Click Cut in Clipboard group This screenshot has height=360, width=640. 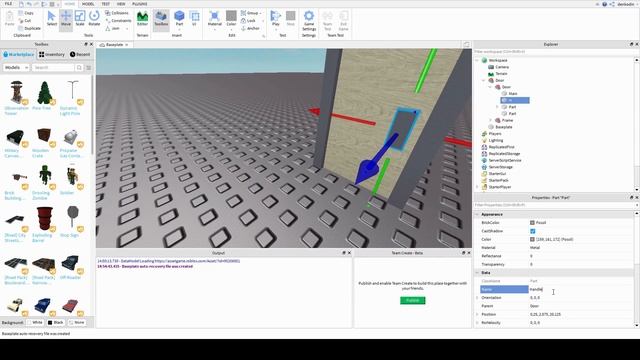point(25,20)
